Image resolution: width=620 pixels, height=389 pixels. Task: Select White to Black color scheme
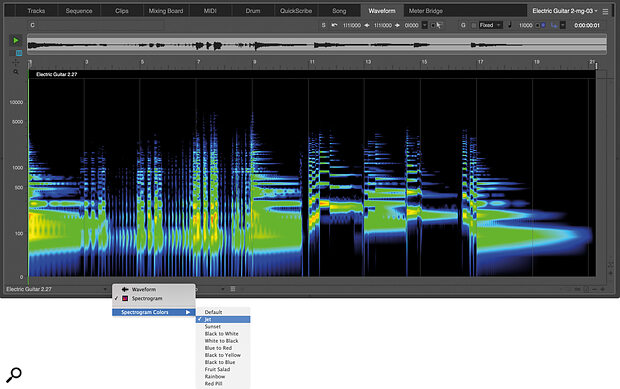223,341
